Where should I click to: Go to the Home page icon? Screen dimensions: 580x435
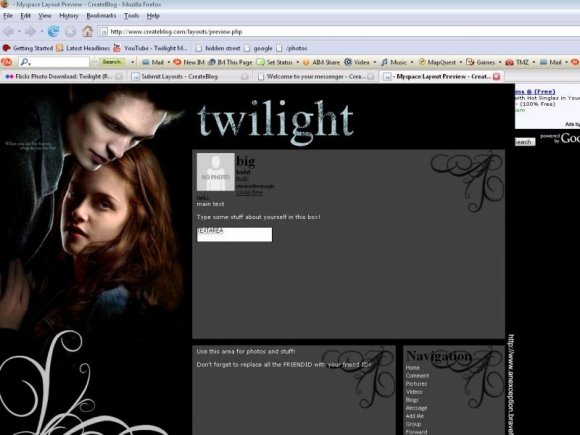pyautogui.click(x=88, y=31)
